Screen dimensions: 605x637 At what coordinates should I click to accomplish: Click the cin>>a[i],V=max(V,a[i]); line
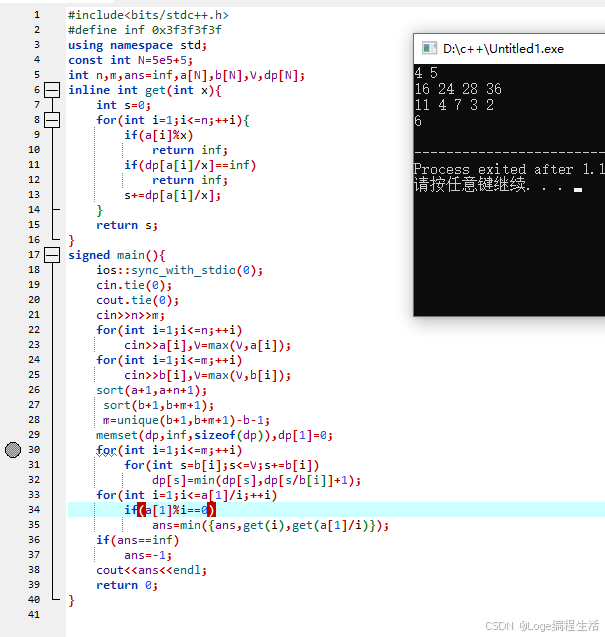click(x=208, y=345)
